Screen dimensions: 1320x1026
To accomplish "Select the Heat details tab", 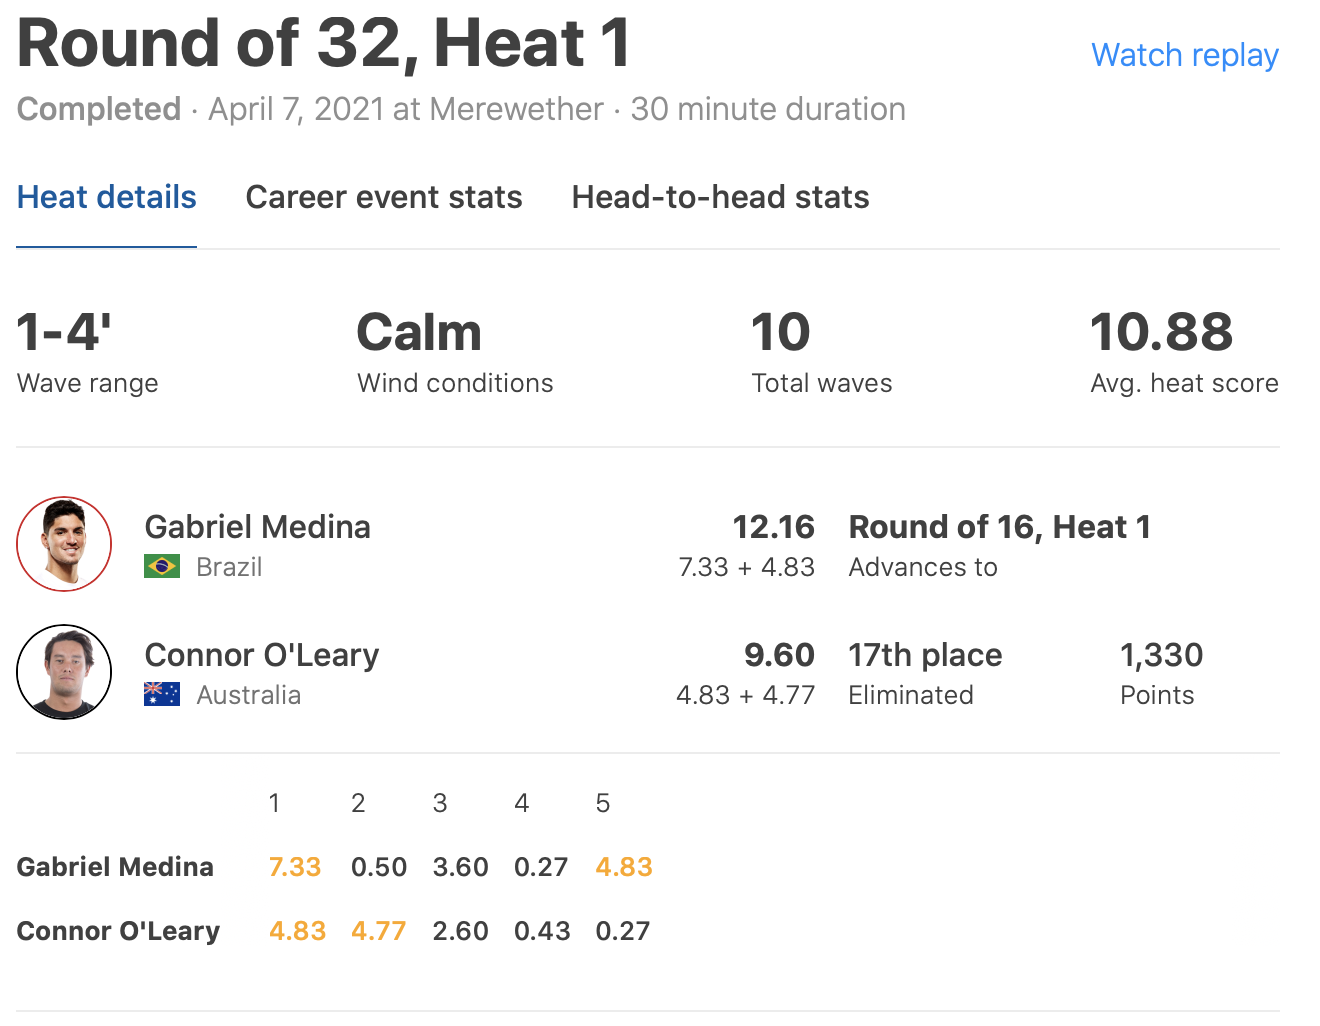I will point(107,197).
